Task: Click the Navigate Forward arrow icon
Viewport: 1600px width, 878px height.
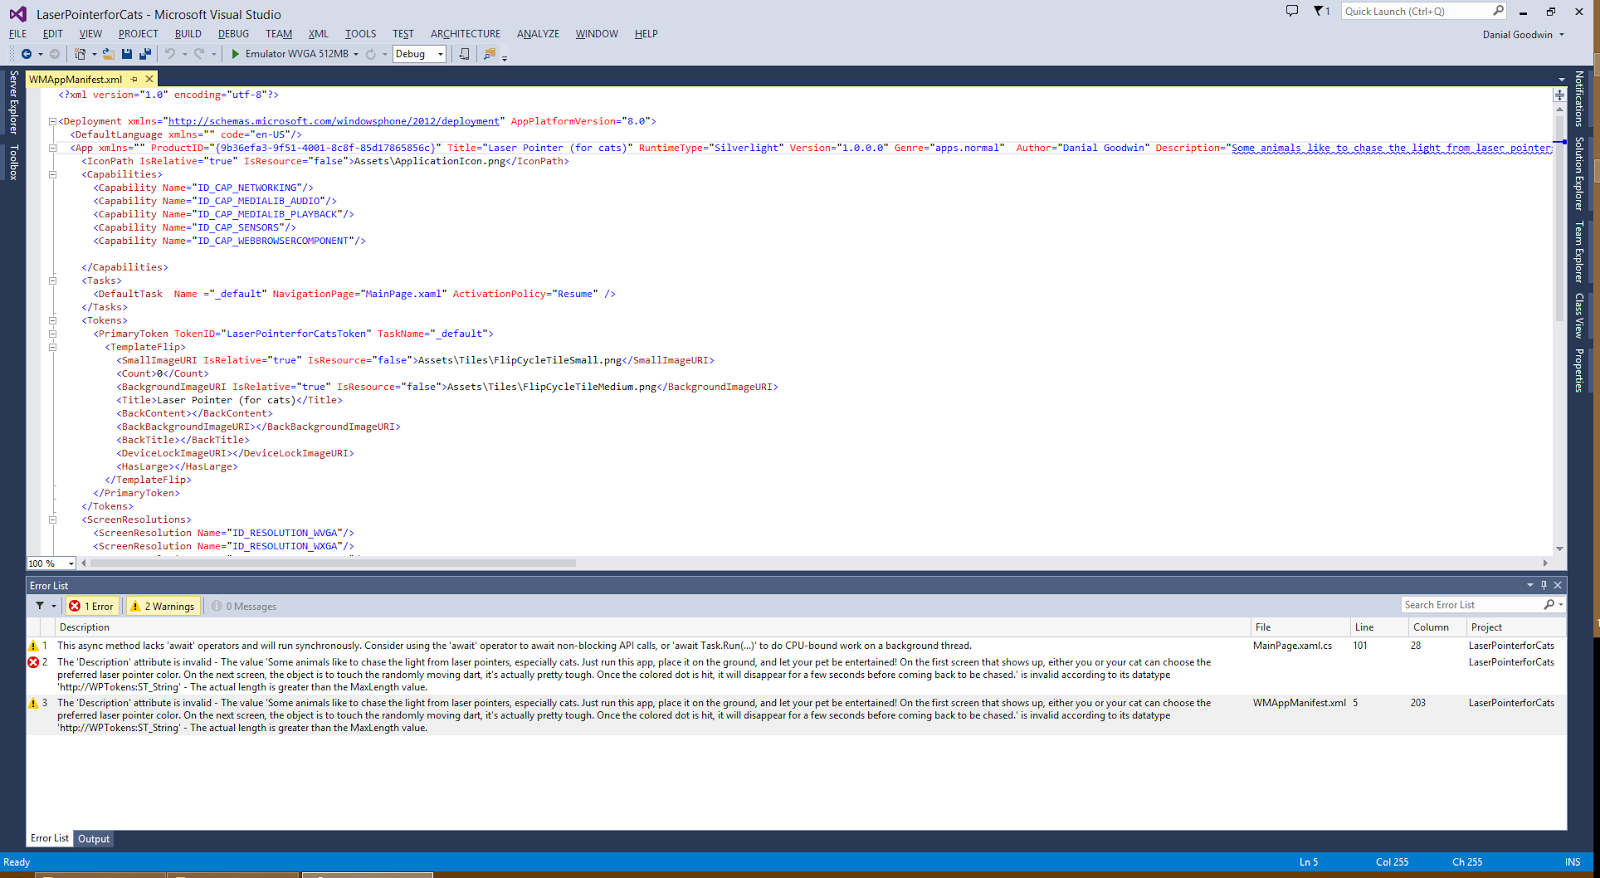Action: [x=55, y=54]
